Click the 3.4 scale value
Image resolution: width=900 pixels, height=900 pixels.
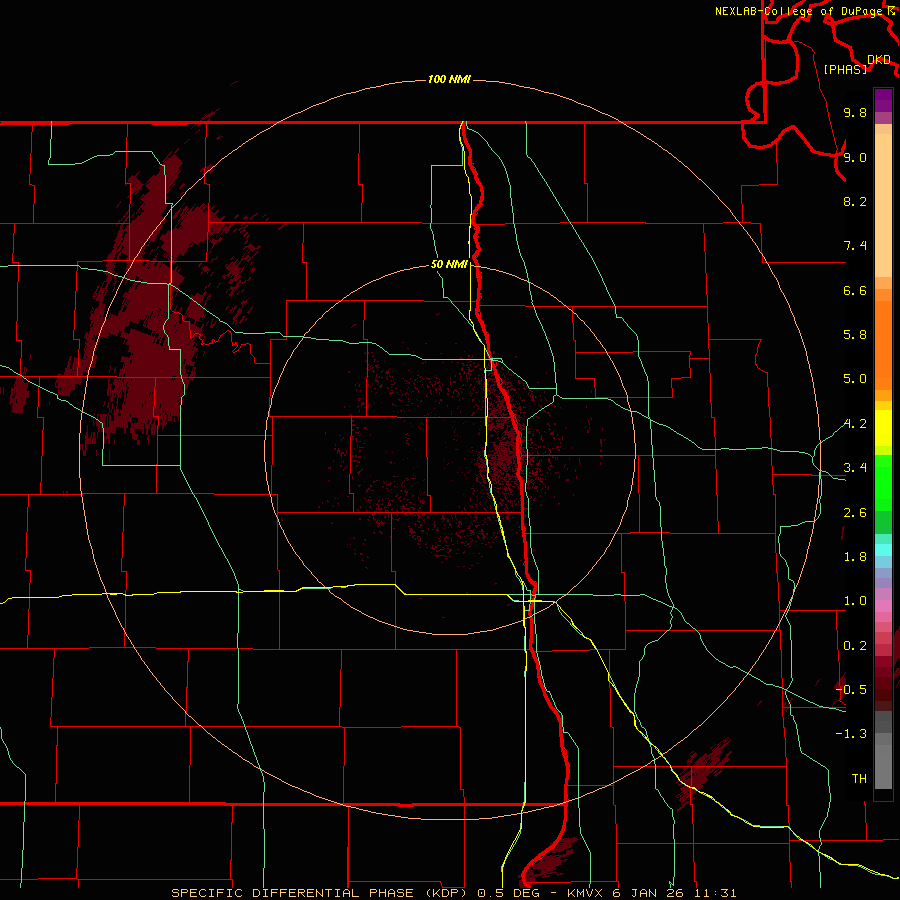(x=855, y=468)
